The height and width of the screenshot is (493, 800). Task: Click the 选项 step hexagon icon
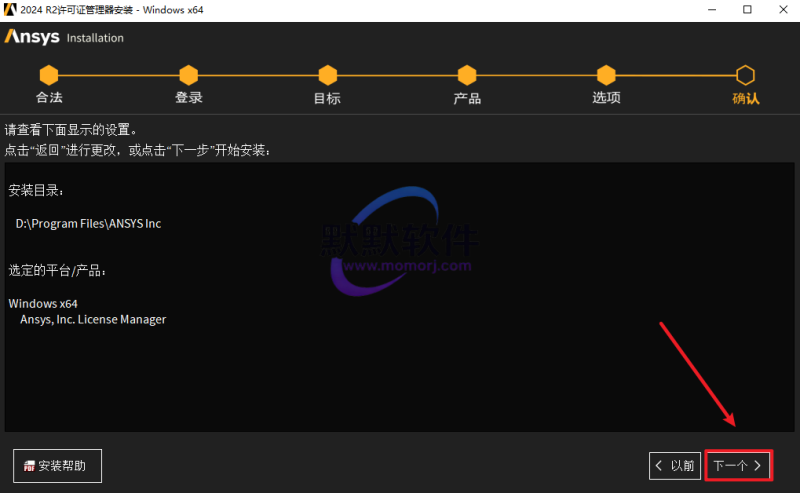click(606, 75)
